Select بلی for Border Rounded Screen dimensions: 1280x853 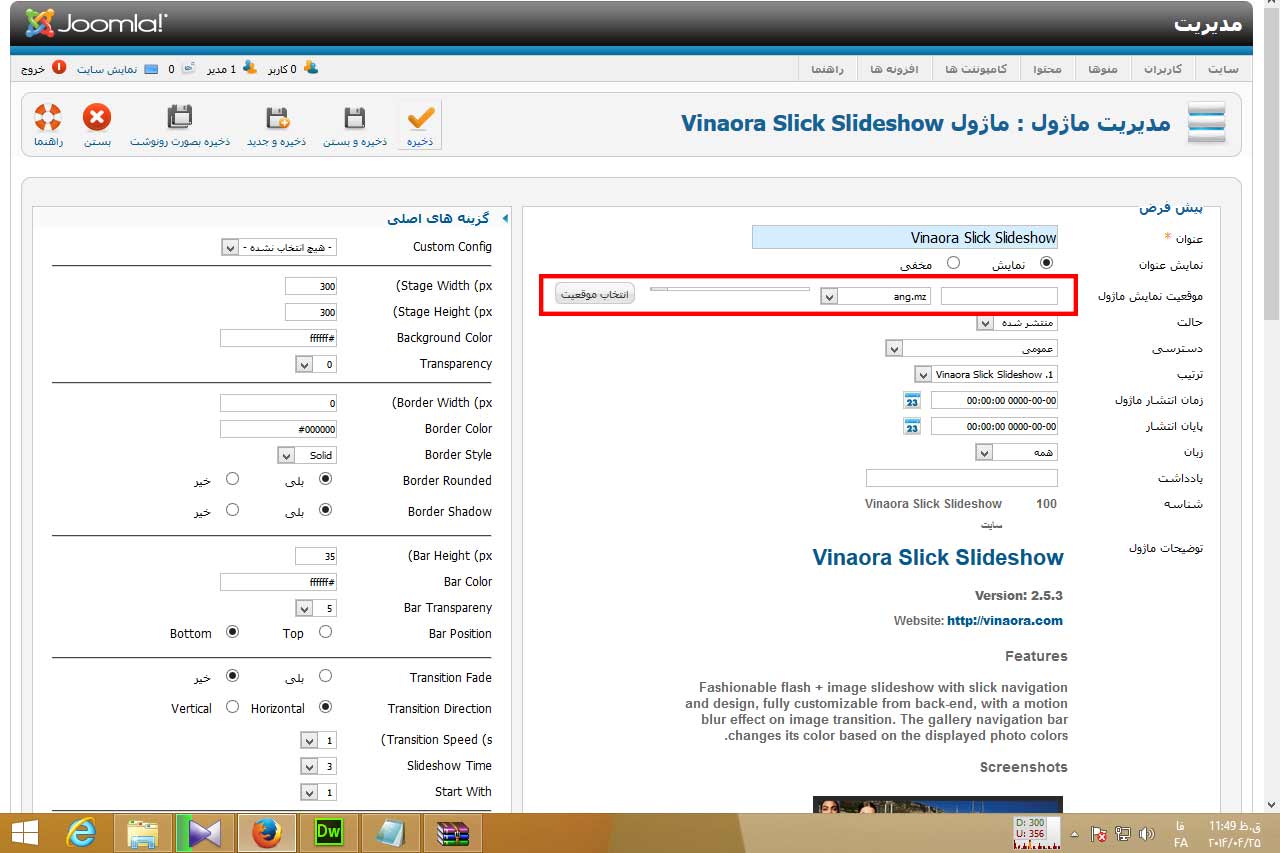coord(325,479)
